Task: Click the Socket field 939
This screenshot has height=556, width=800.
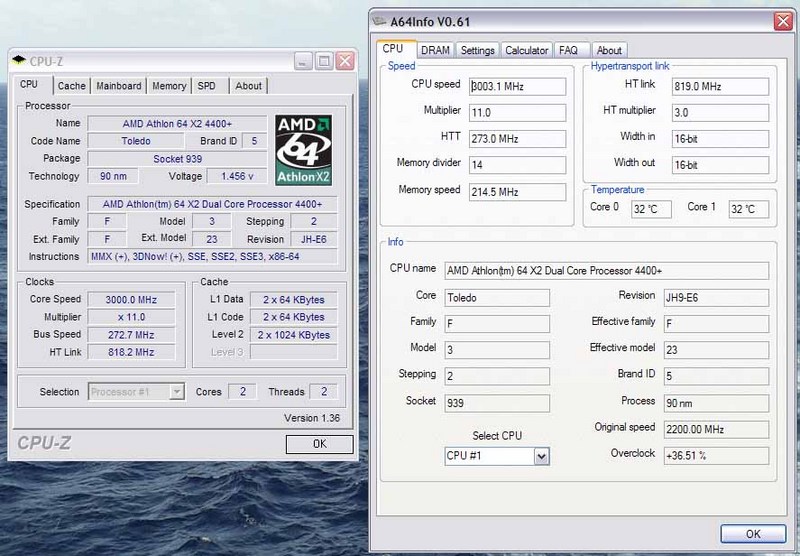Action: pyautogui.click(x=497, y=403)
